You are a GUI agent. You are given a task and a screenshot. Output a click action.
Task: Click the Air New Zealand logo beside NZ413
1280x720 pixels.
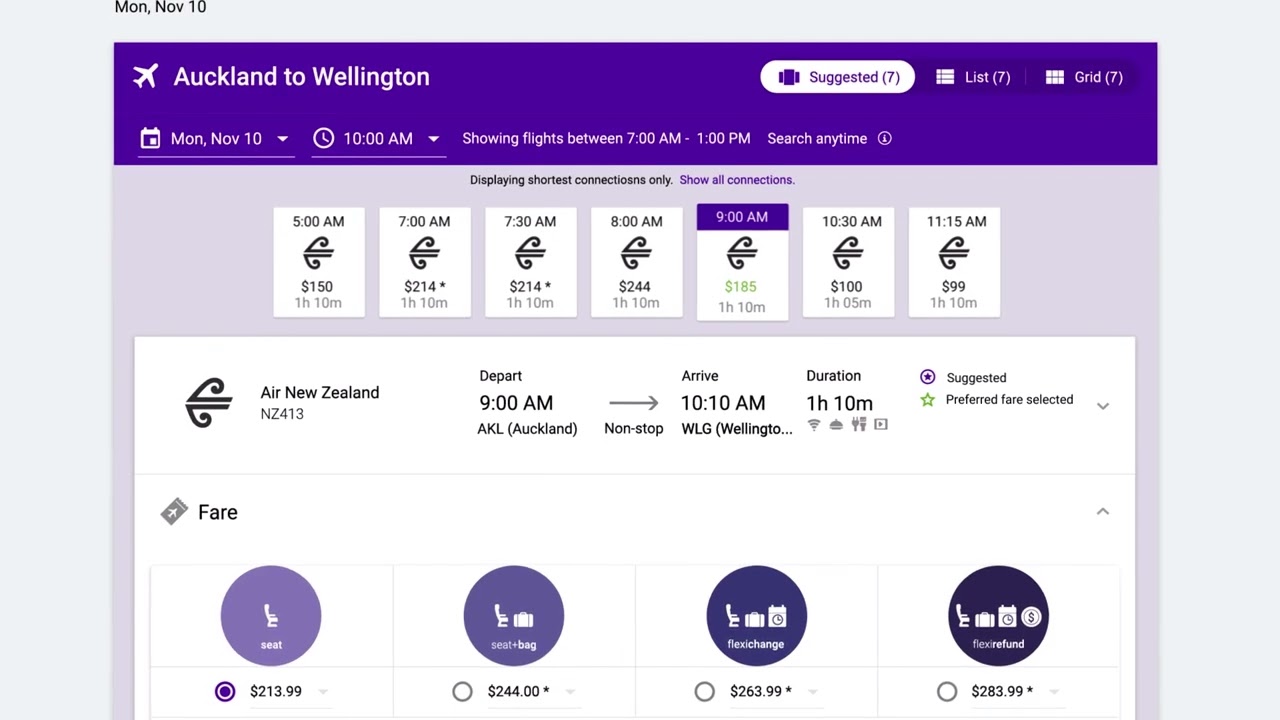click(209, 402)
